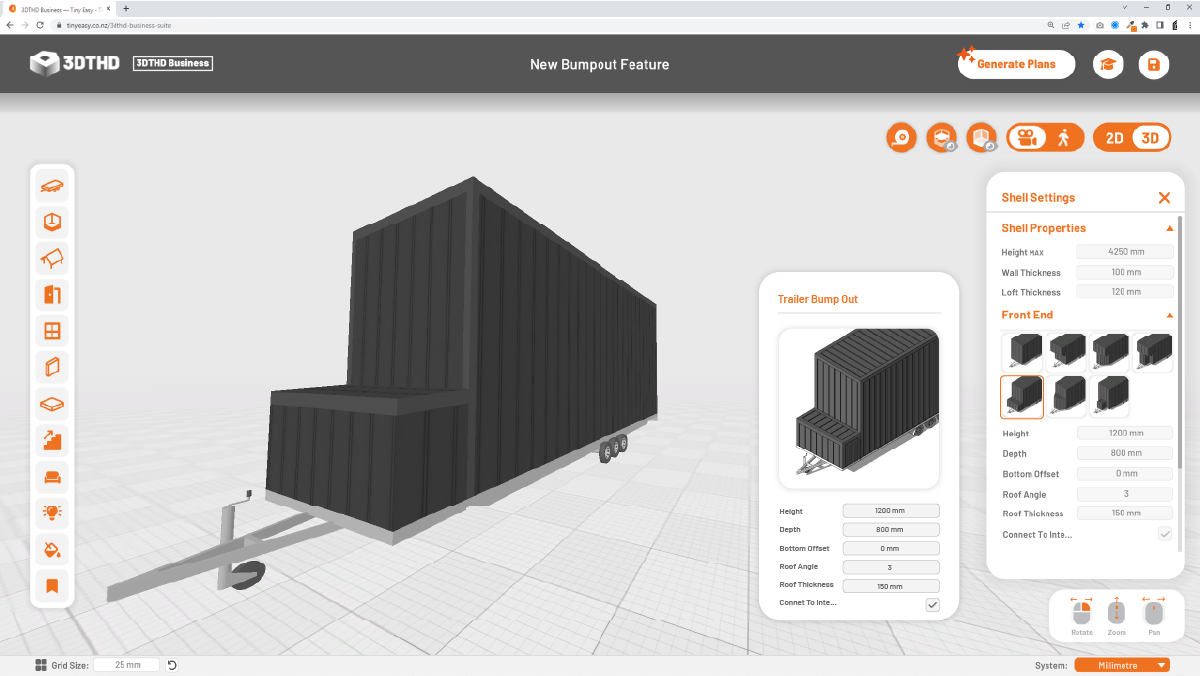This screenshot has height=676, width=1200.
Task: Open the lighting bulb tool icon
Action: click(52, 513)
